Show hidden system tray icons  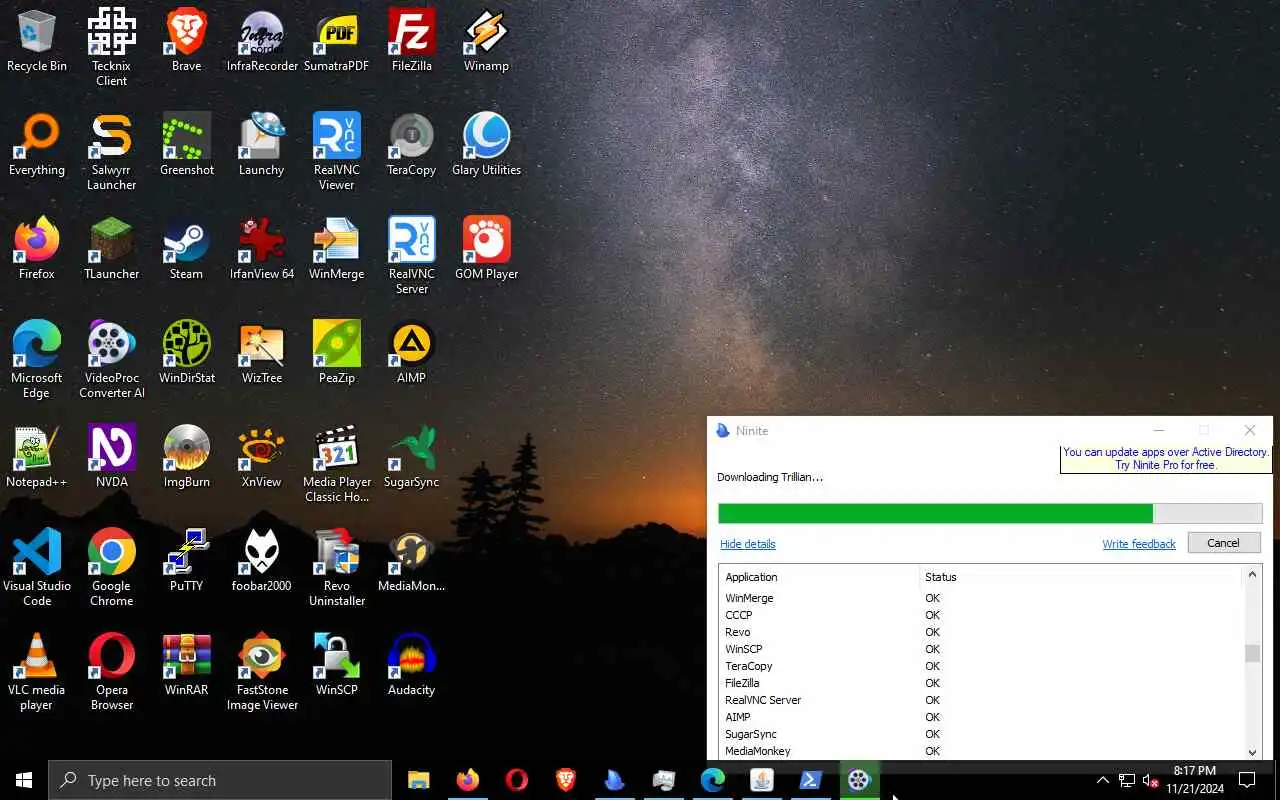pos(1102,780)
